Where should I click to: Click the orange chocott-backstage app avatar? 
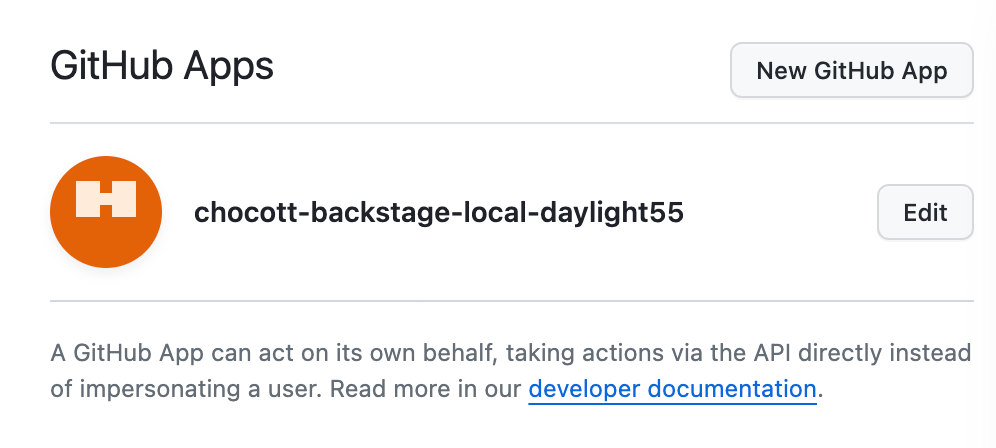106,212
